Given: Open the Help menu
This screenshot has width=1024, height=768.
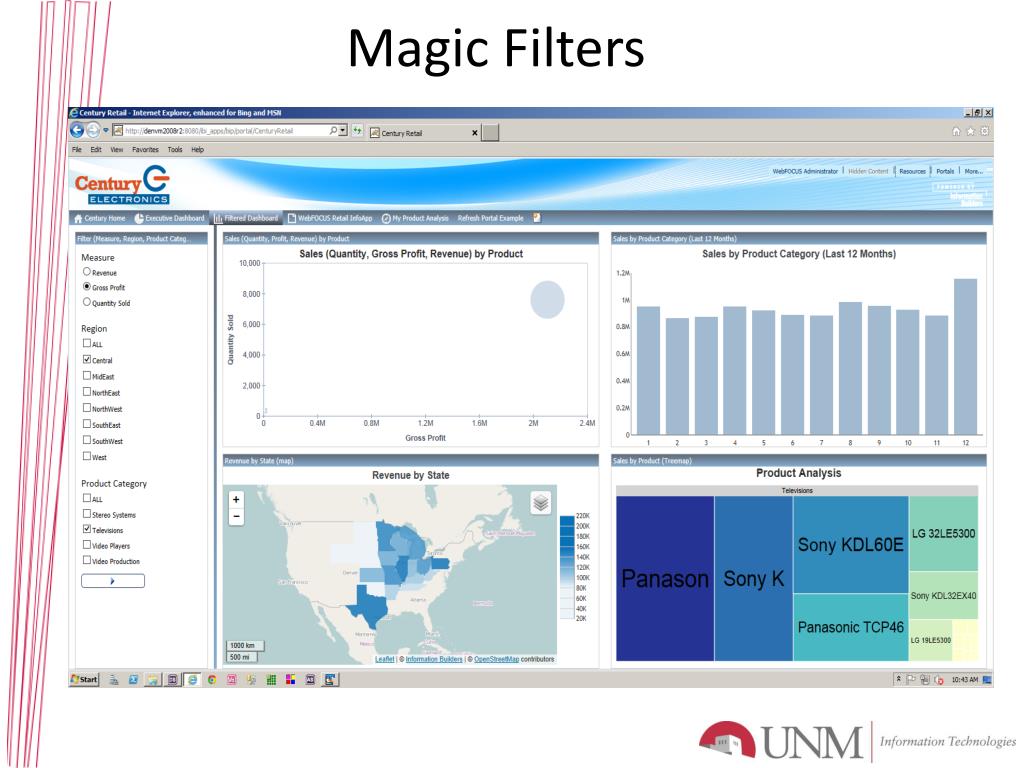Looking at the screenshot, I should pyautogui.click(x=198, y=150).
